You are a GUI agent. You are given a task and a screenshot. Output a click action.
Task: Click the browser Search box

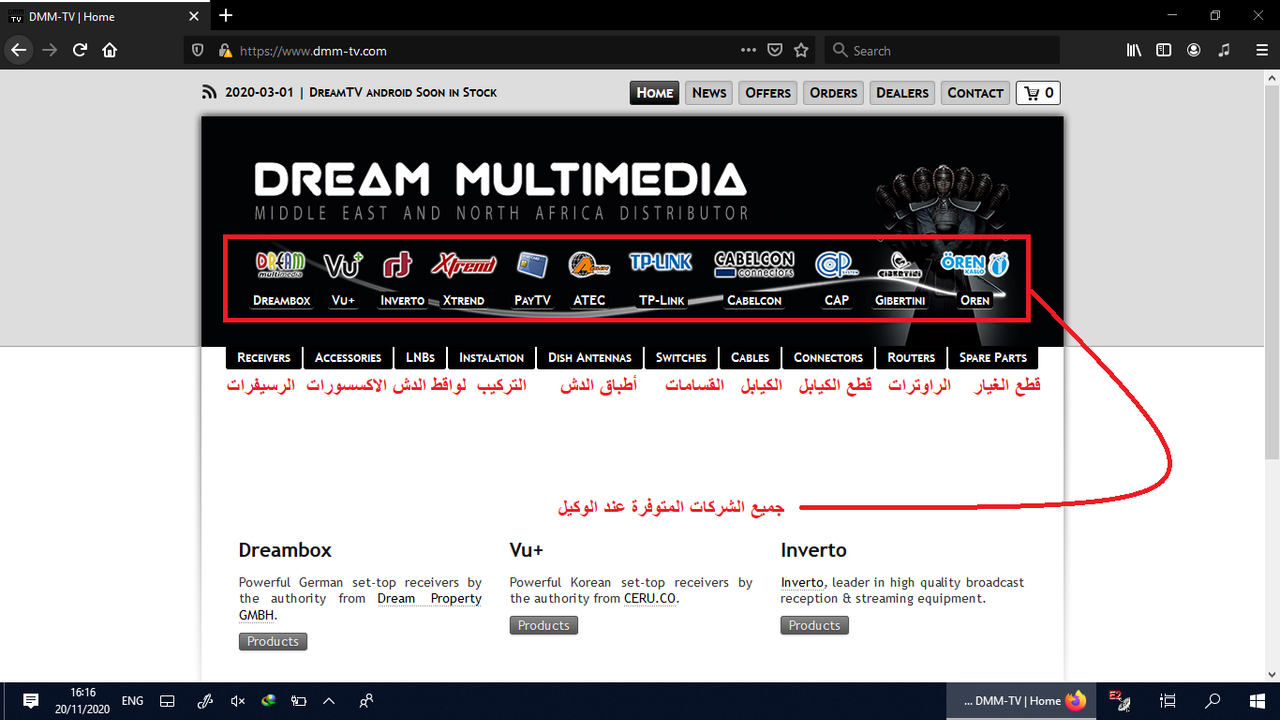(940, 50)
